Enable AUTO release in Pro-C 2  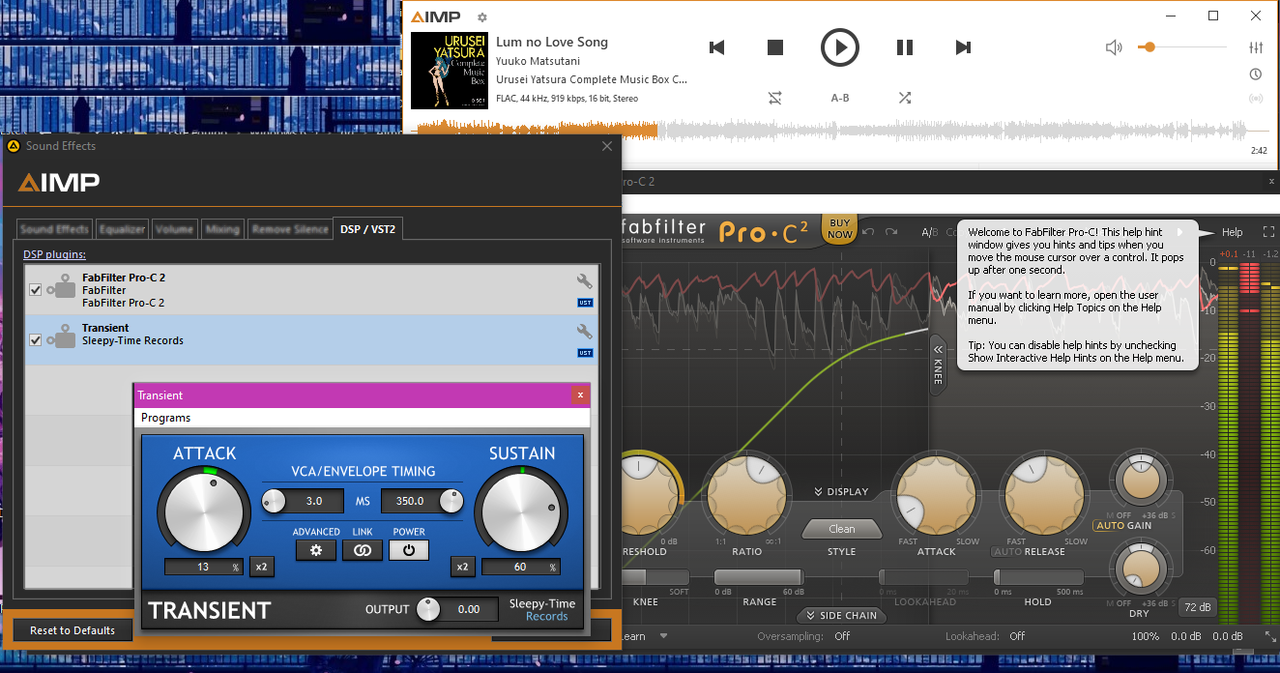(x=1007, y=552)
